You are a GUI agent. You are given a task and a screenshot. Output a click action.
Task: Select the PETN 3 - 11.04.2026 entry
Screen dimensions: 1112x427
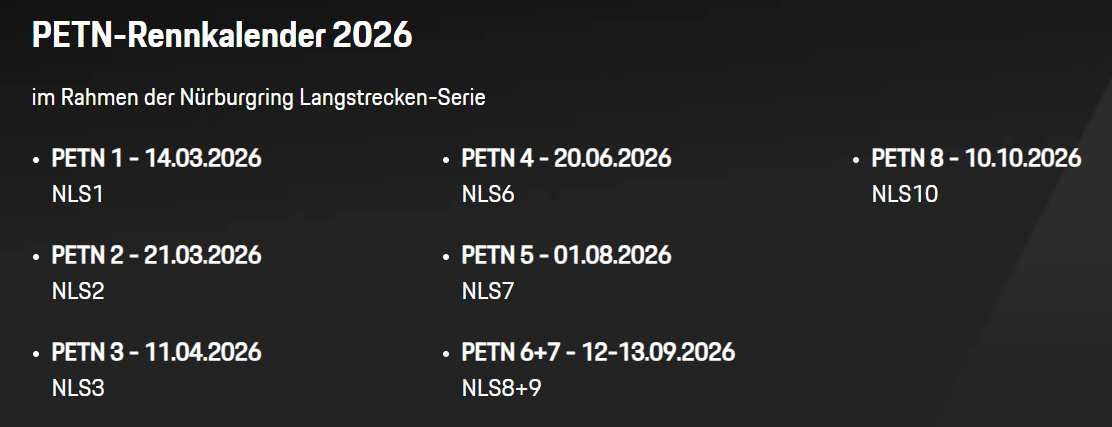coord(156,352)
